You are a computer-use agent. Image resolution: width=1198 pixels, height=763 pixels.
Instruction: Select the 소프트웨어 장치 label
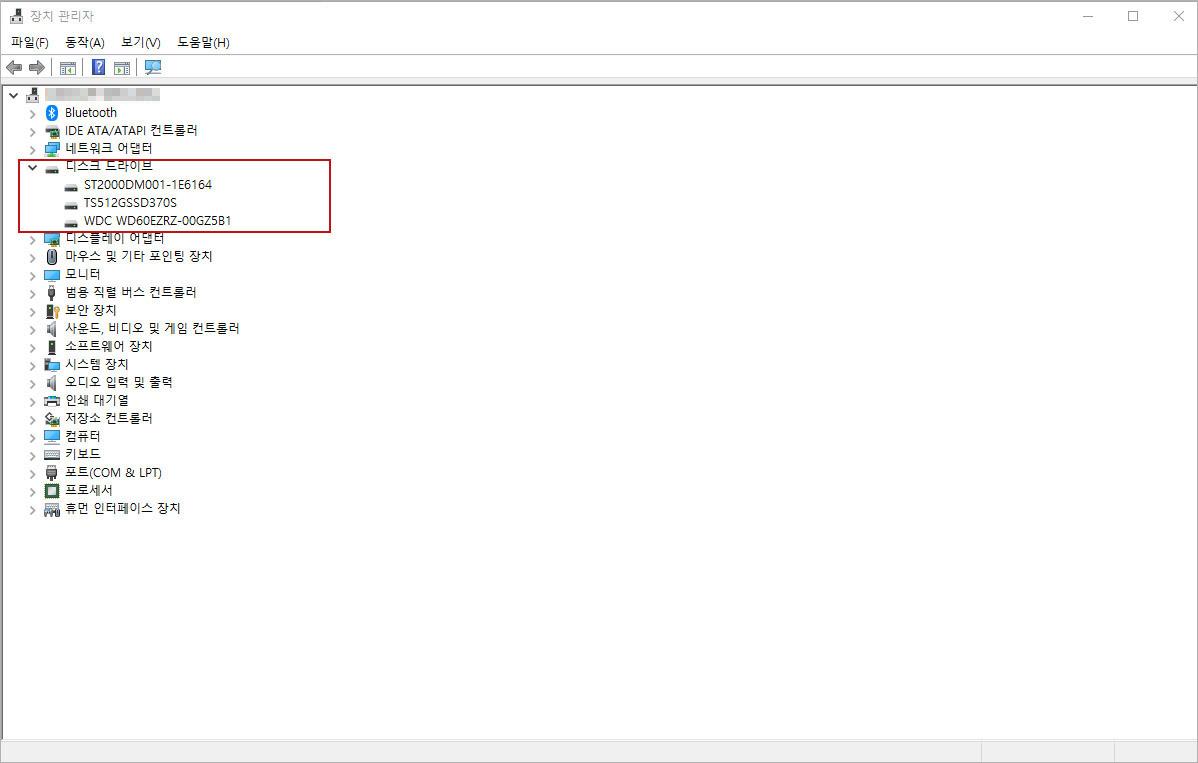[108, 346]
